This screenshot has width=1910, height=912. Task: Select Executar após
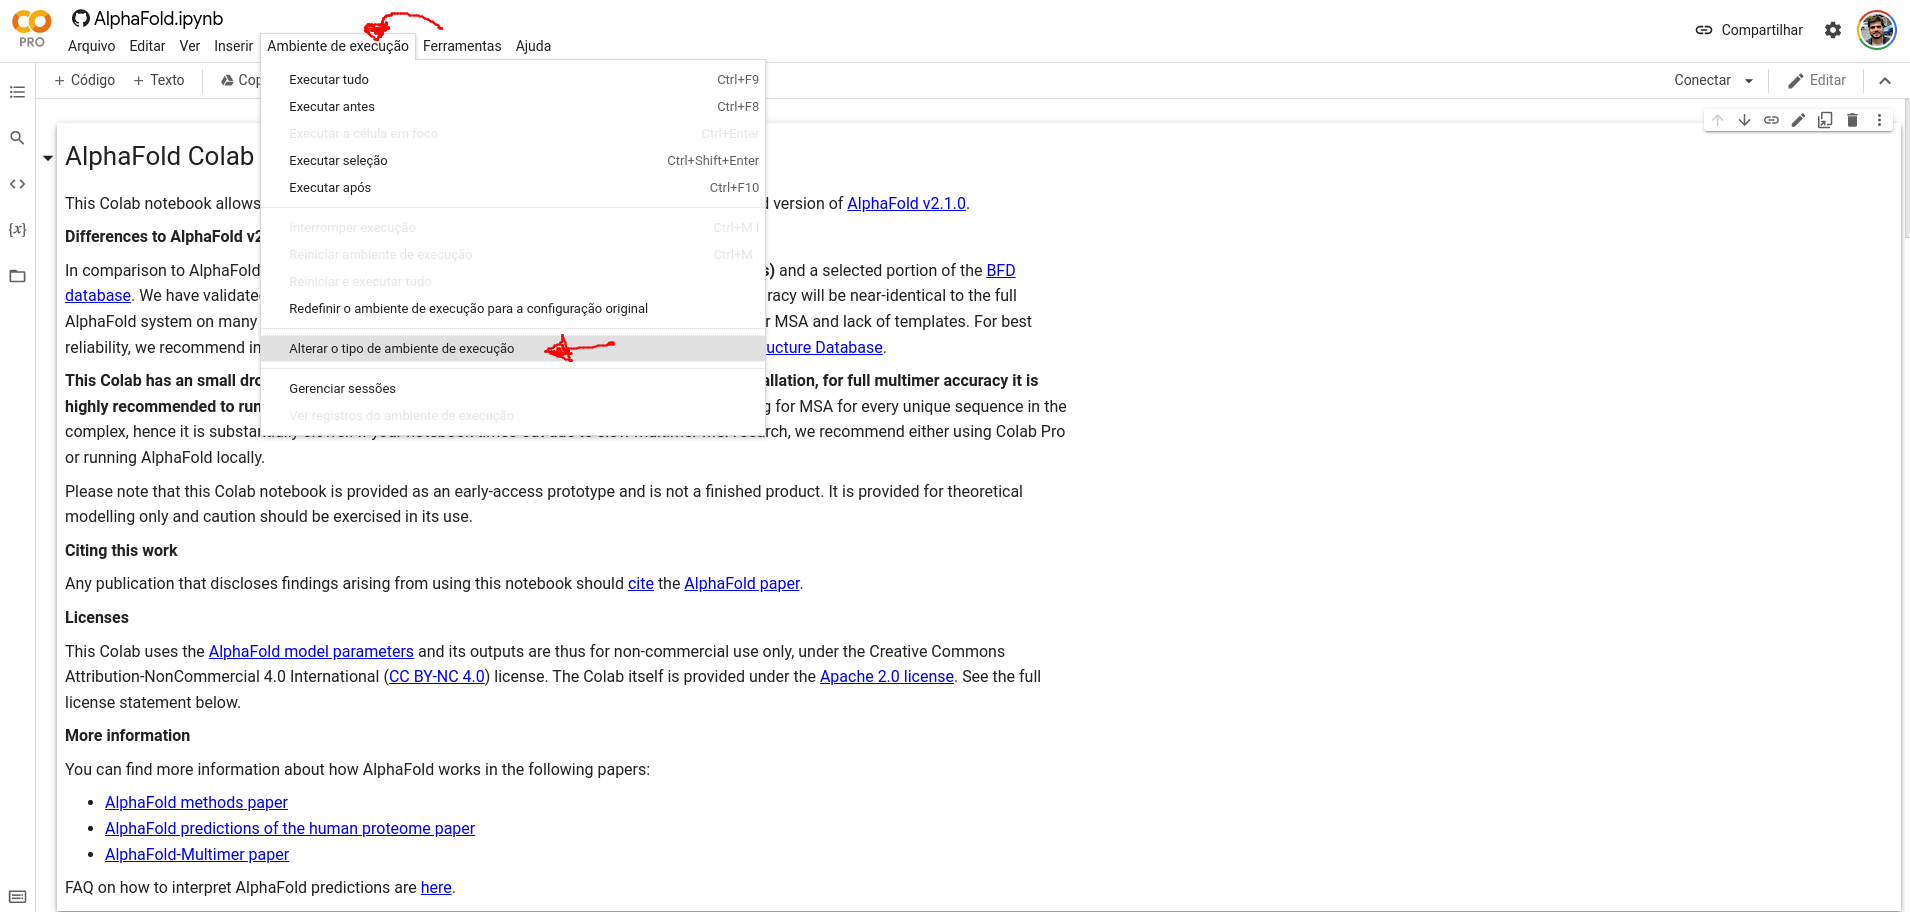(x=513, y=188)
